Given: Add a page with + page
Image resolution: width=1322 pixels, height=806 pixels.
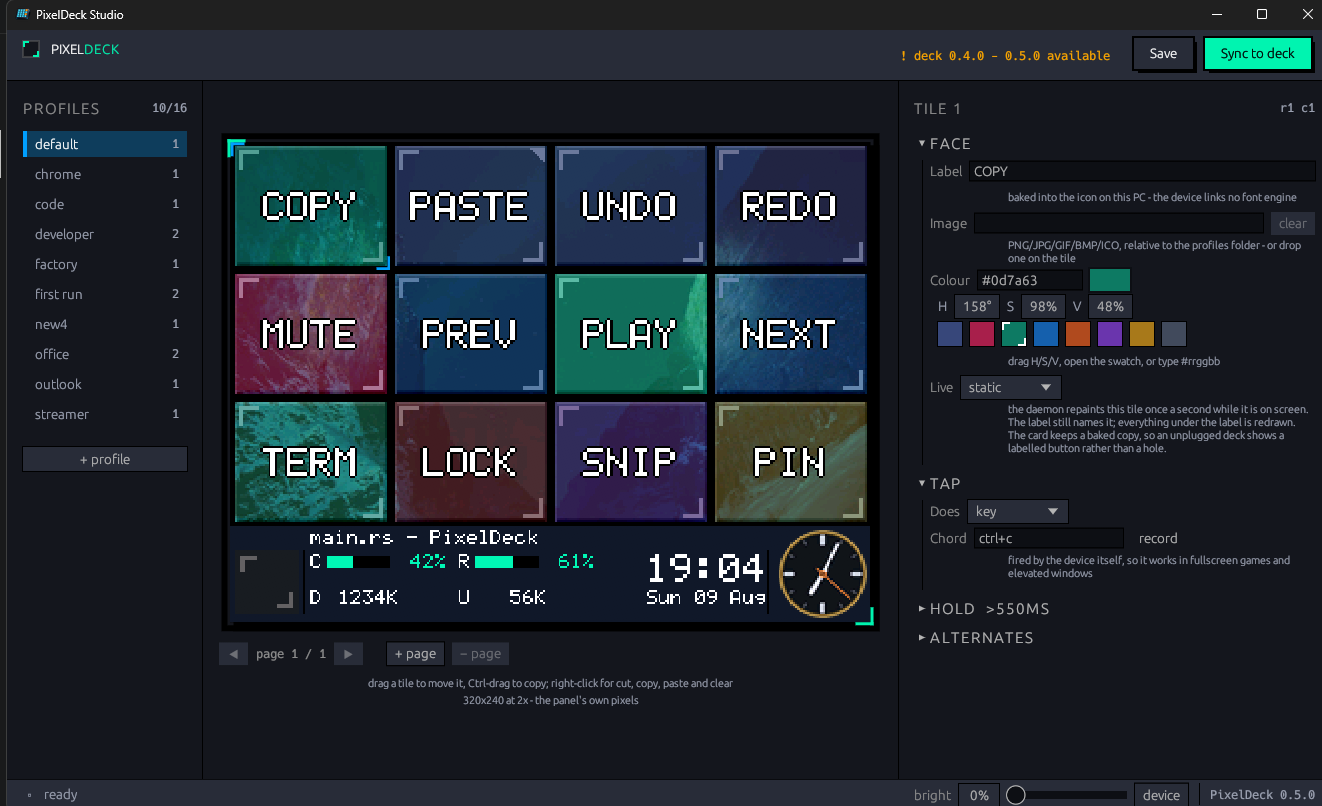Looking at the screenshot, I should [415, 654].
